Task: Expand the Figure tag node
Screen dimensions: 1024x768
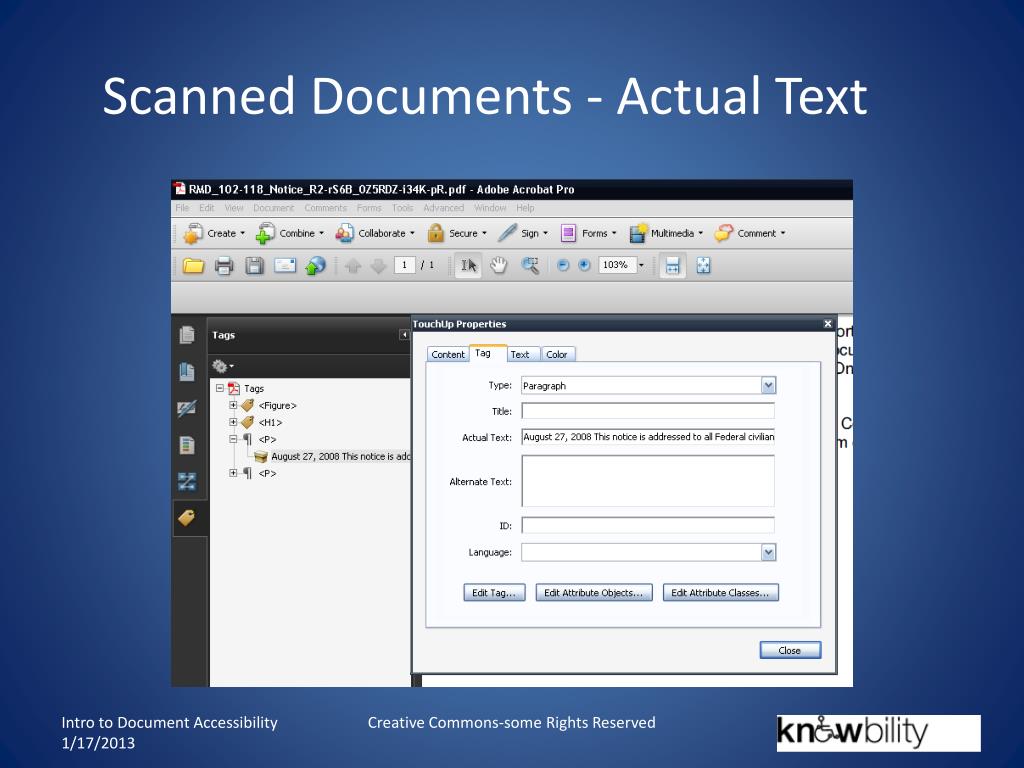Action: (233, 405)
